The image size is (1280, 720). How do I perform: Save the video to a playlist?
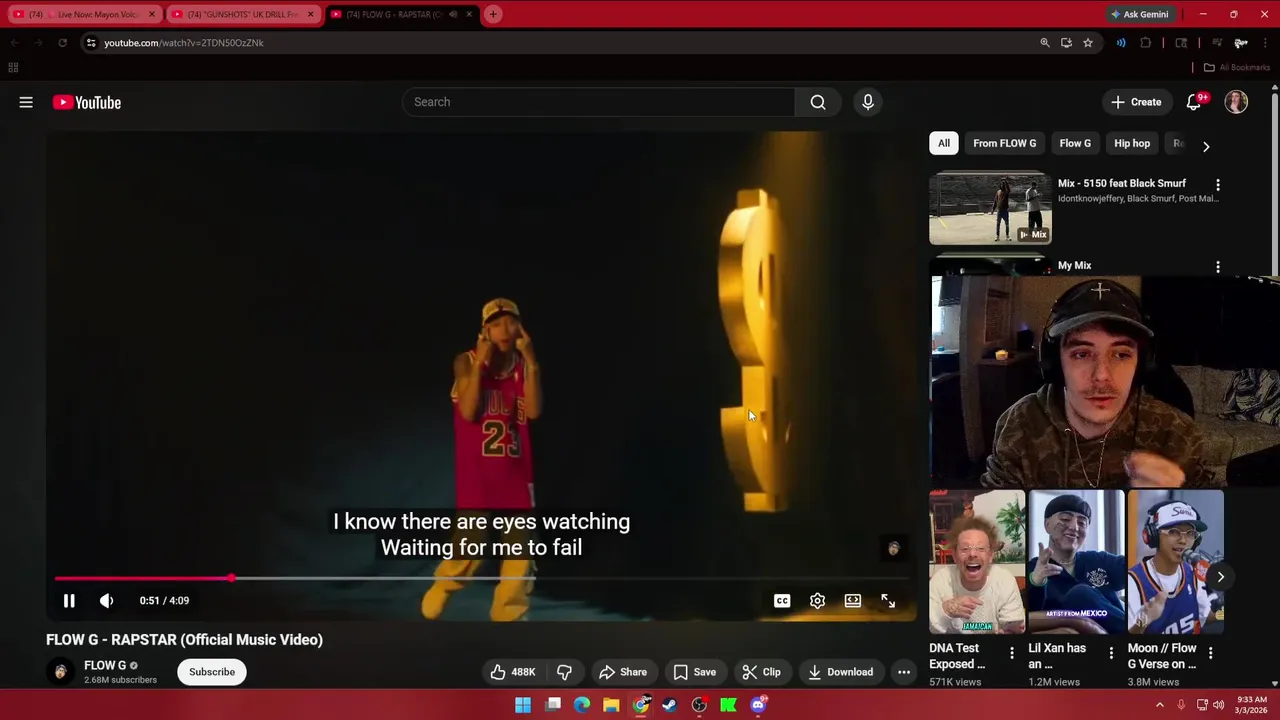[694, 672]
